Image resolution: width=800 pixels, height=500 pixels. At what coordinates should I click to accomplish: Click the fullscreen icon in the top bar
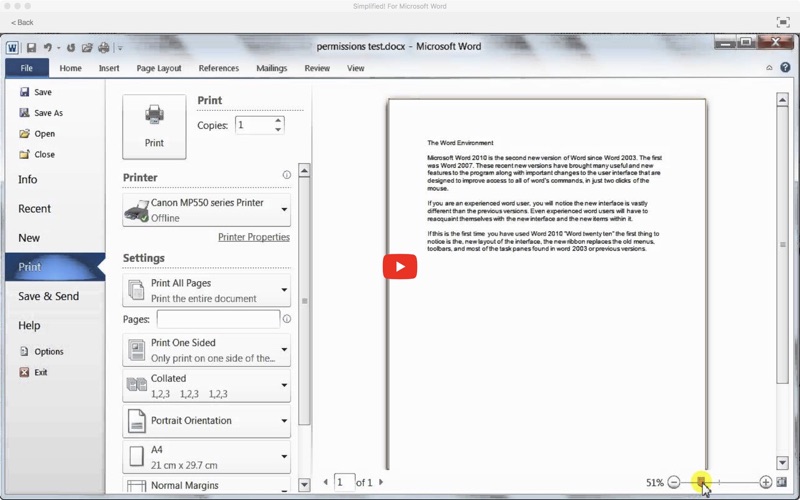(782, 22)
